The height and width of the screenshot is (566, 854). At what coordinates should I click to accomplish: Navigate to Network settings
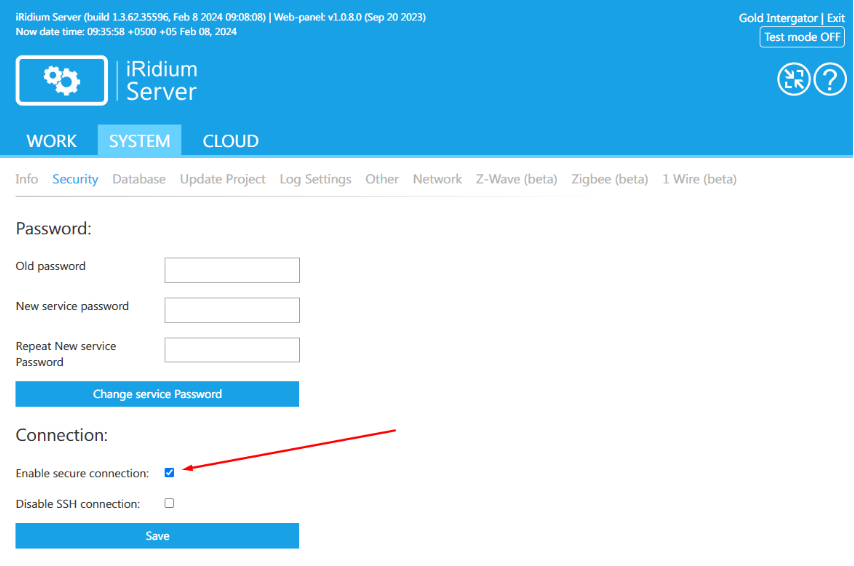[x=437, y=179]
